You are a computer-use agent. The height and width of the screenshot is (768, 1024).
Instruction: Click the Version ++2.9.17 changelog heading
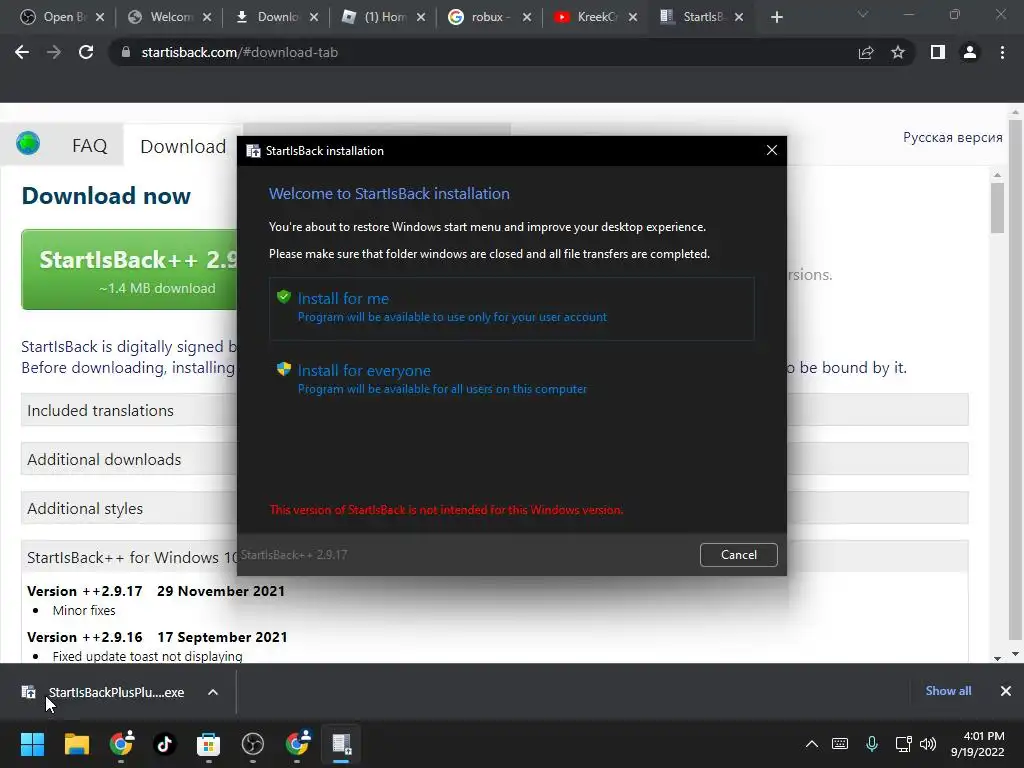(155, 591)
